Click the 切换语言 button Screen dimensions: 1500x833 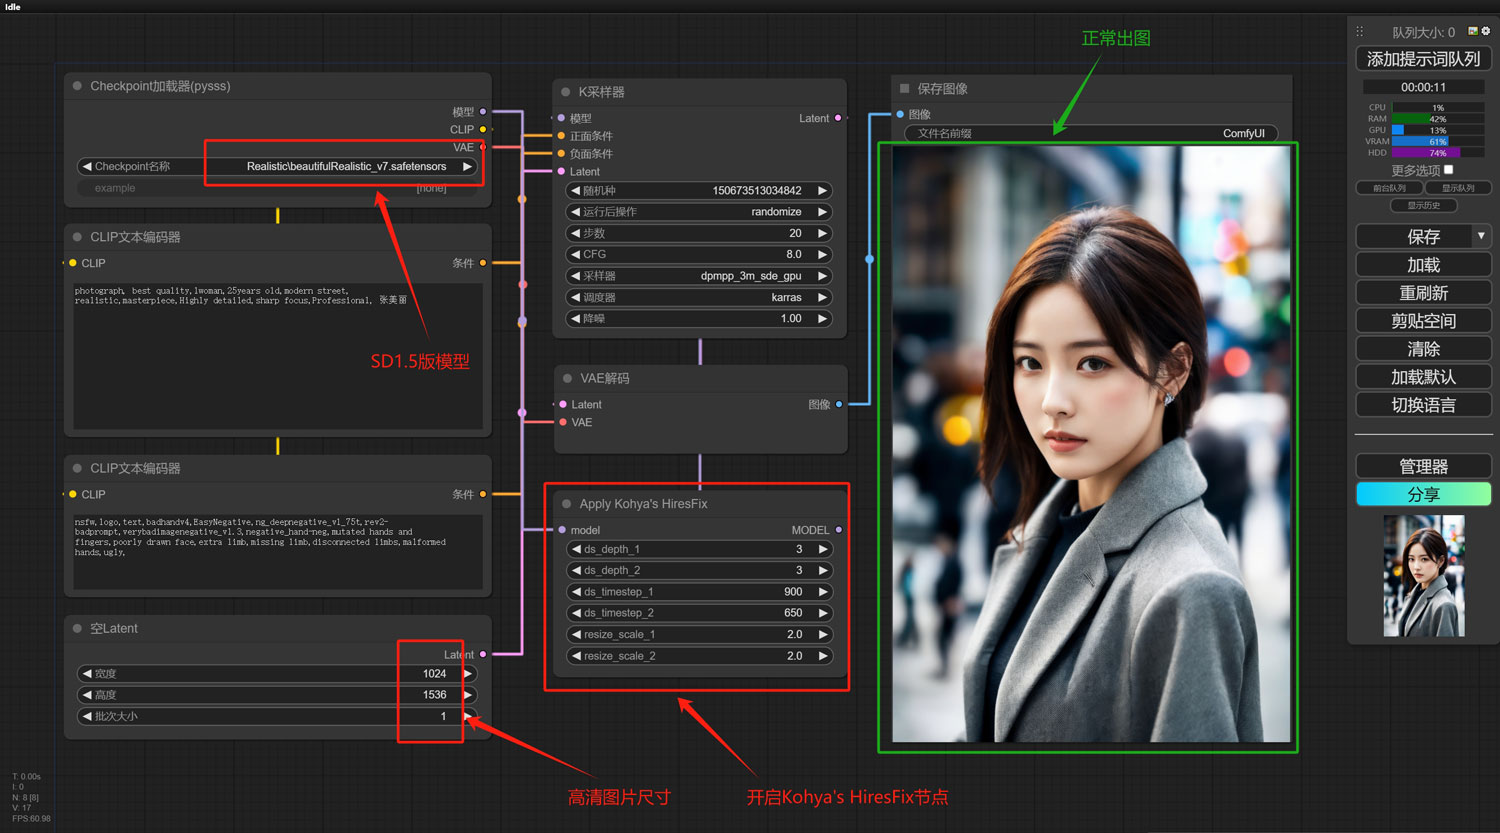1423,405
